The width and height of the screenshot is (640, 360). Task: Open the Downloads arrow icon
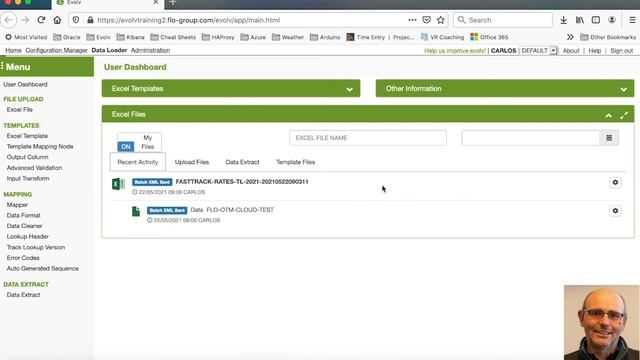564,20
